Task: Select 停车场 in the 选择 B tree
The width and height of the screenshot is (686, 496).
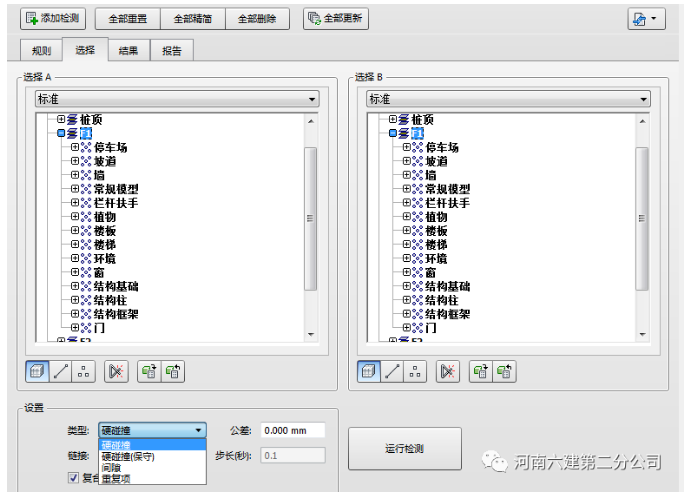Action: tap(442, 147)
